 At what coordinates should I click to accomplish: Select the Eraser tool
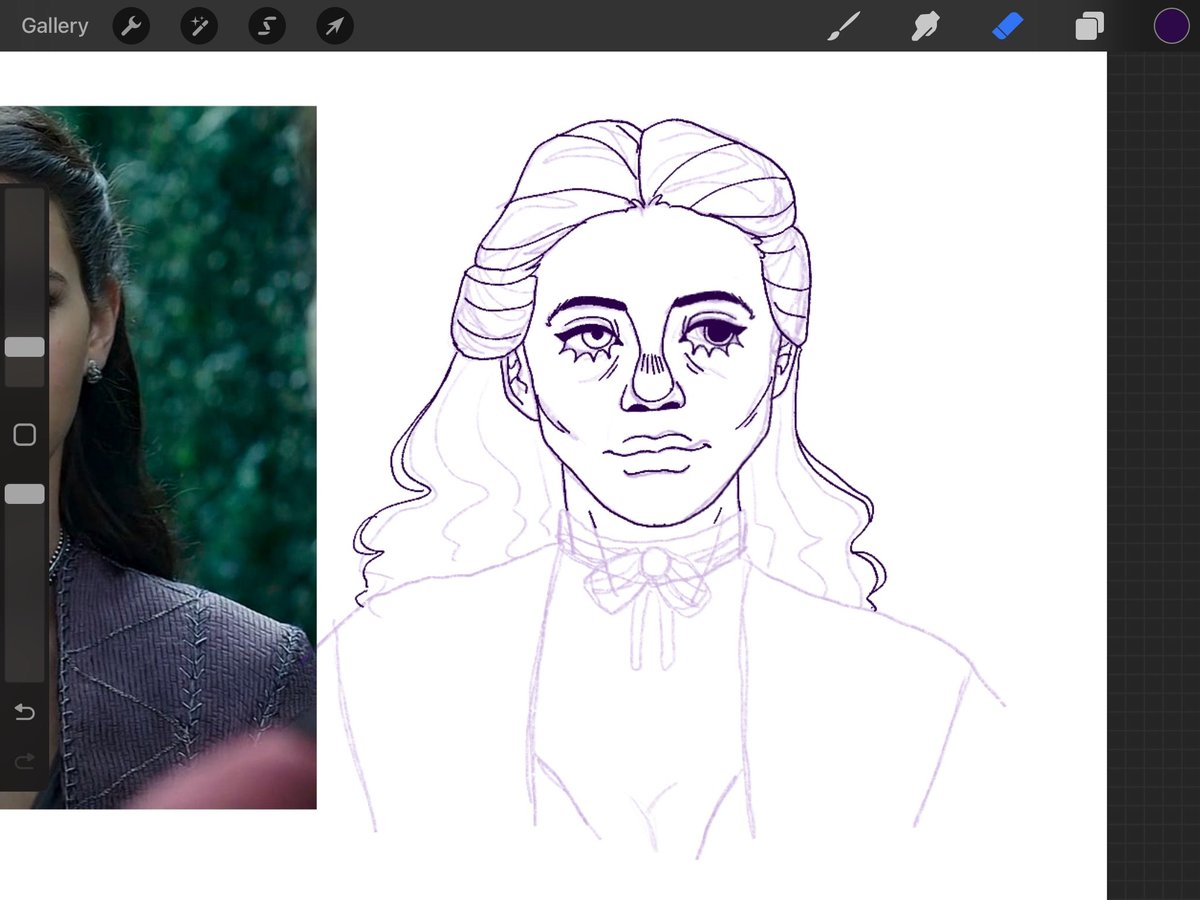point(1008,26)
